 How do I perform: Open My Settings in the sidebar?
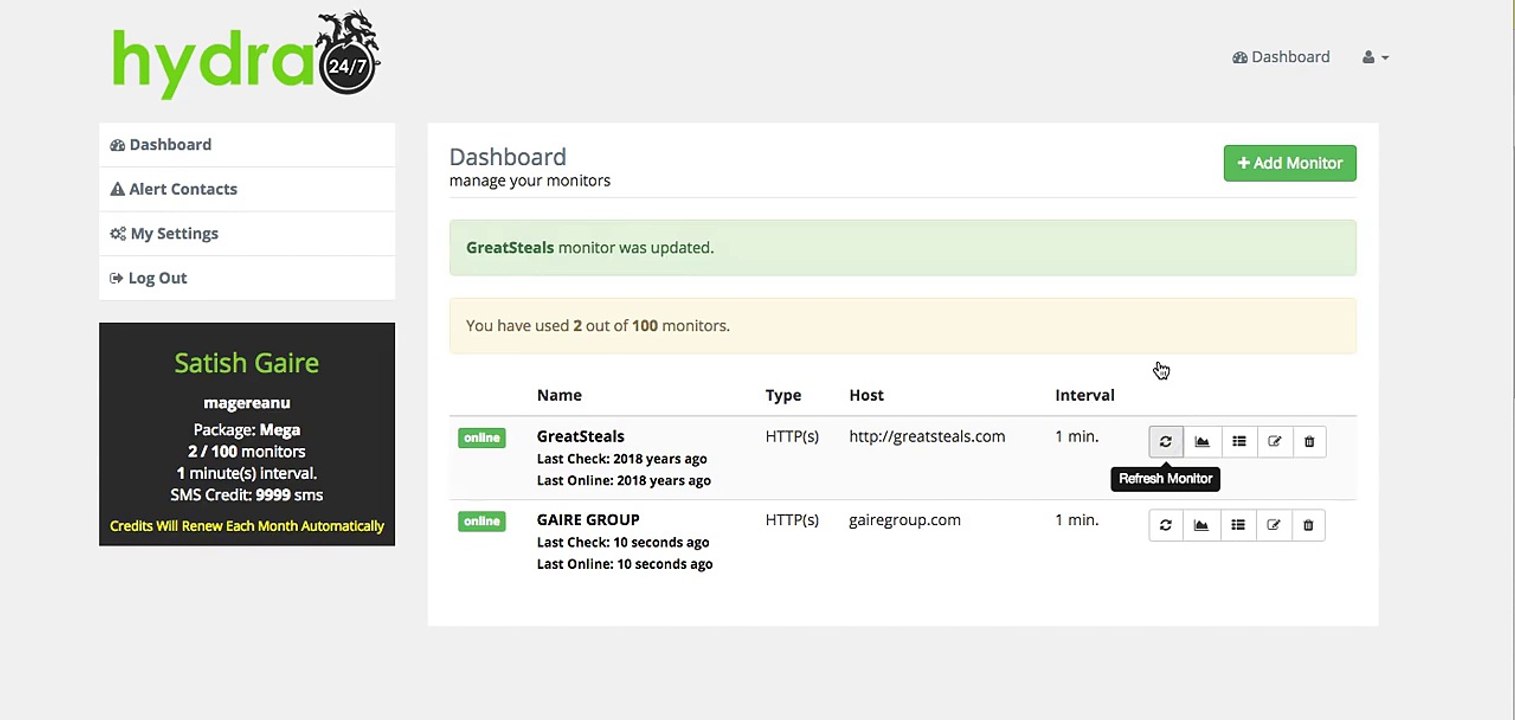click(247, 234)
